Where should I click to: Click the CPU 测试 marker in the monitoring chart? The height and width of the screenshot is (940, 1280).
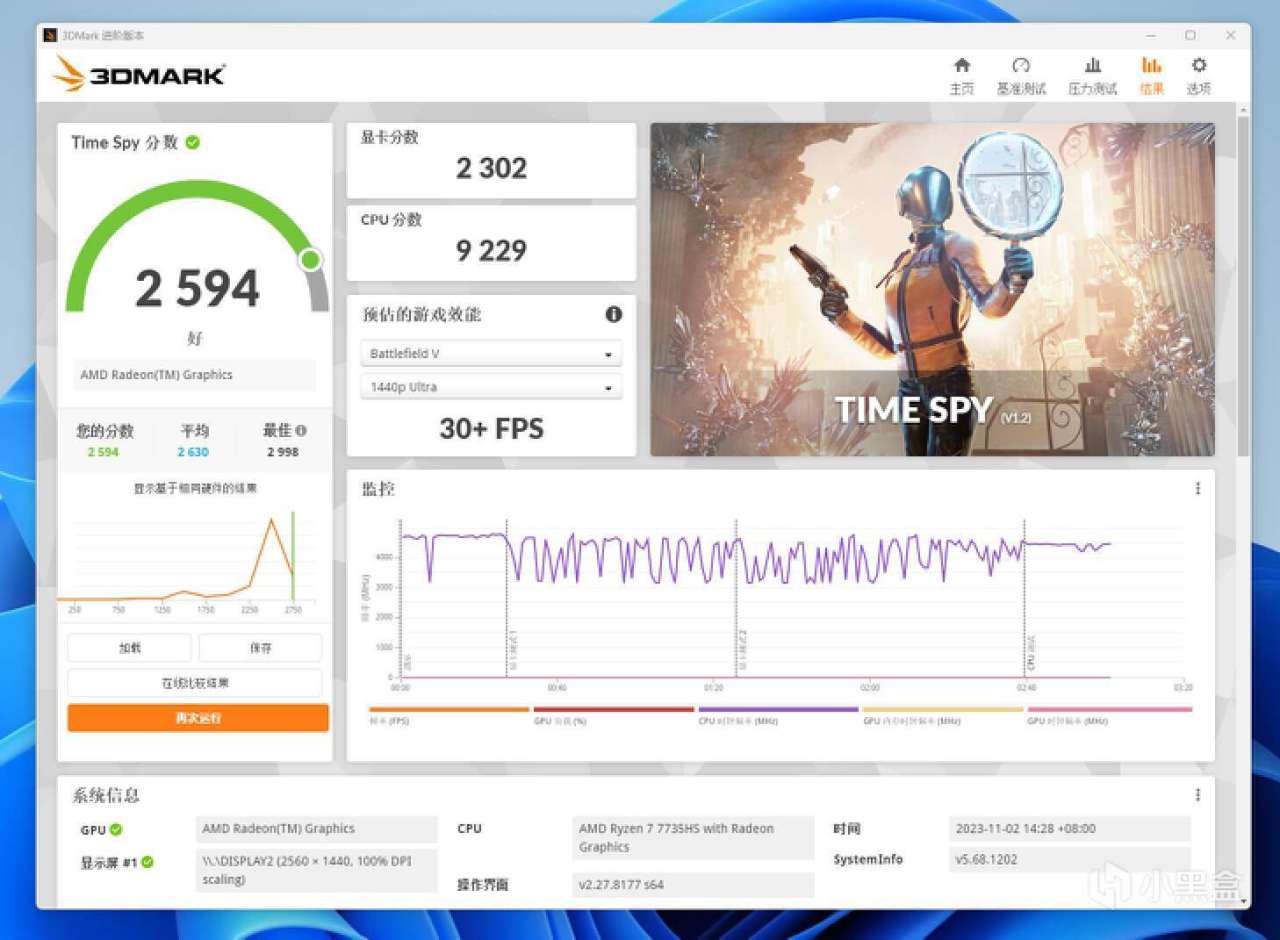tap(1030, 653)
